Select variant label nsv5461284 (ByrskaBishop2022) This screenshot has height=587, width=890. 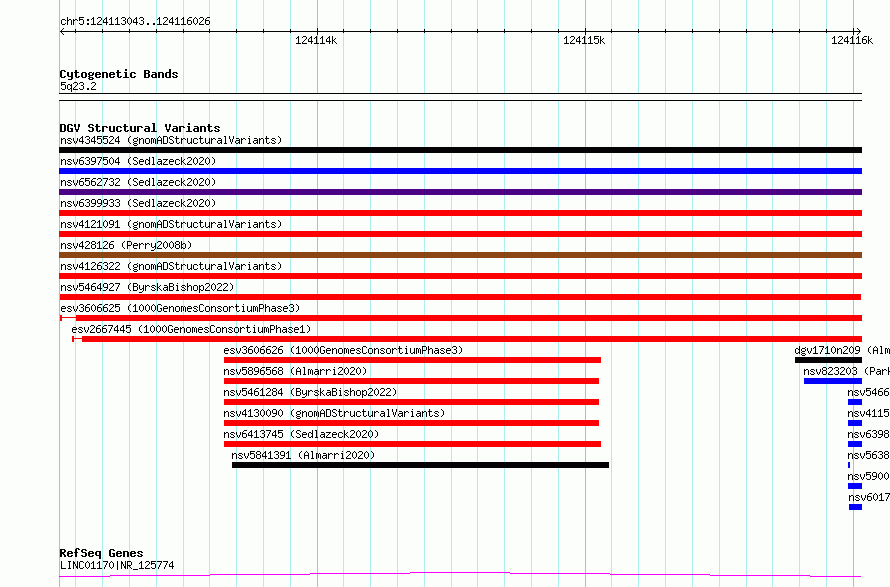pos(310,392)
